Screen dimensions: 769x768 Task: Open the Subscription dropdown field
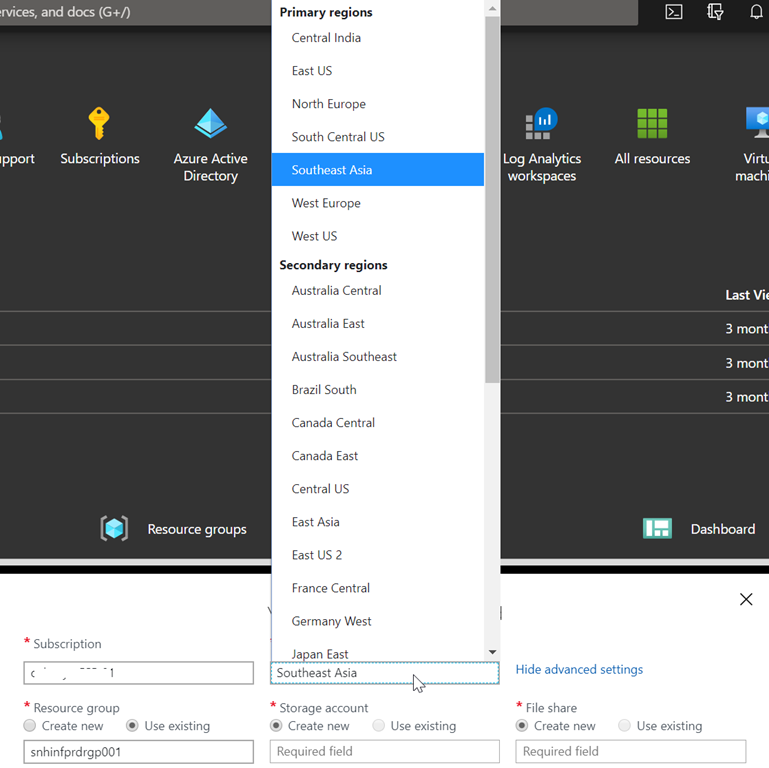[x=138, y=673]
